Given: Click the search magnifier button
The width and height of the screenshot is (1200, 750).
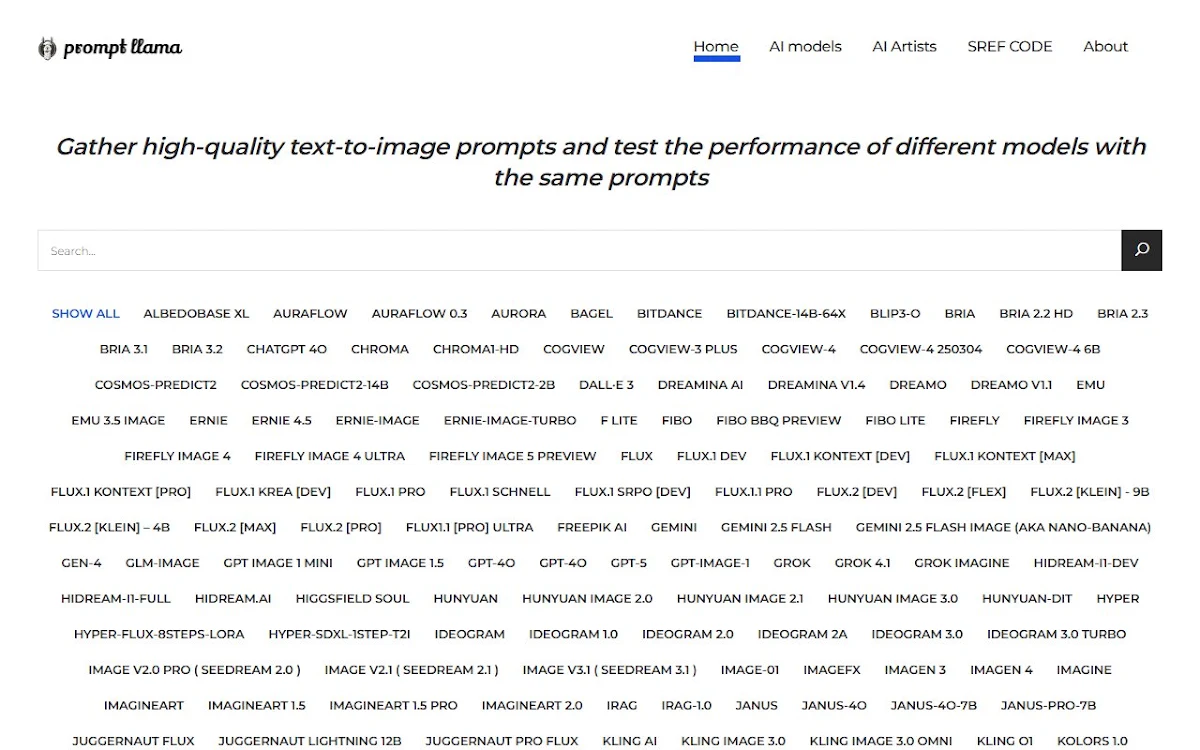Looking at the screenshot, I should coord(1141,250).
